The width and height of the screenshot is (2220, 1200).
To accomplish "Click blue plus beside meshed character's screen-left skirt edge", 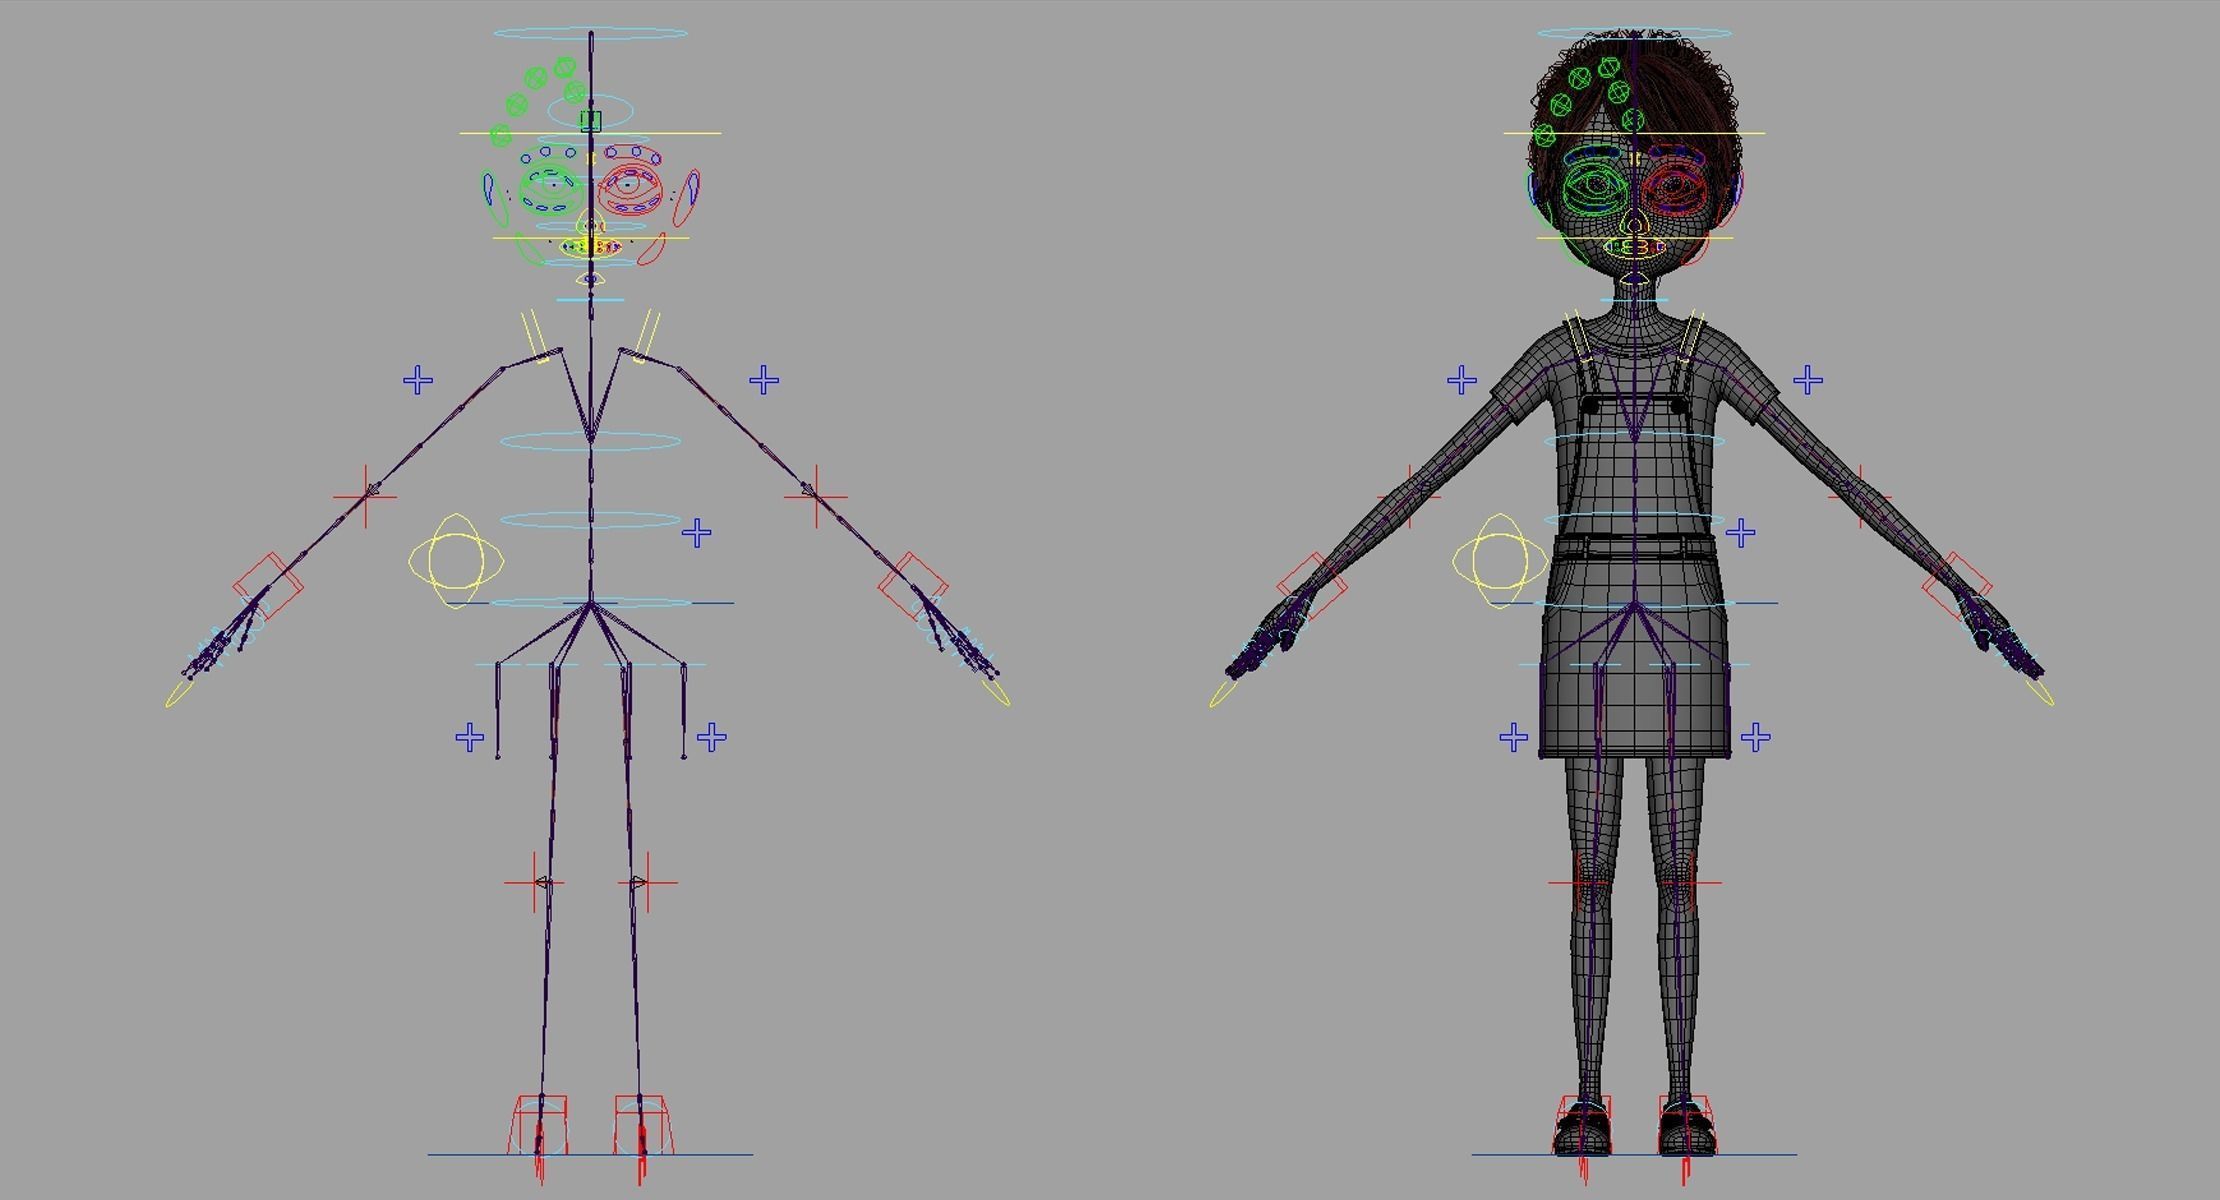I will [x=1514, y=738].
